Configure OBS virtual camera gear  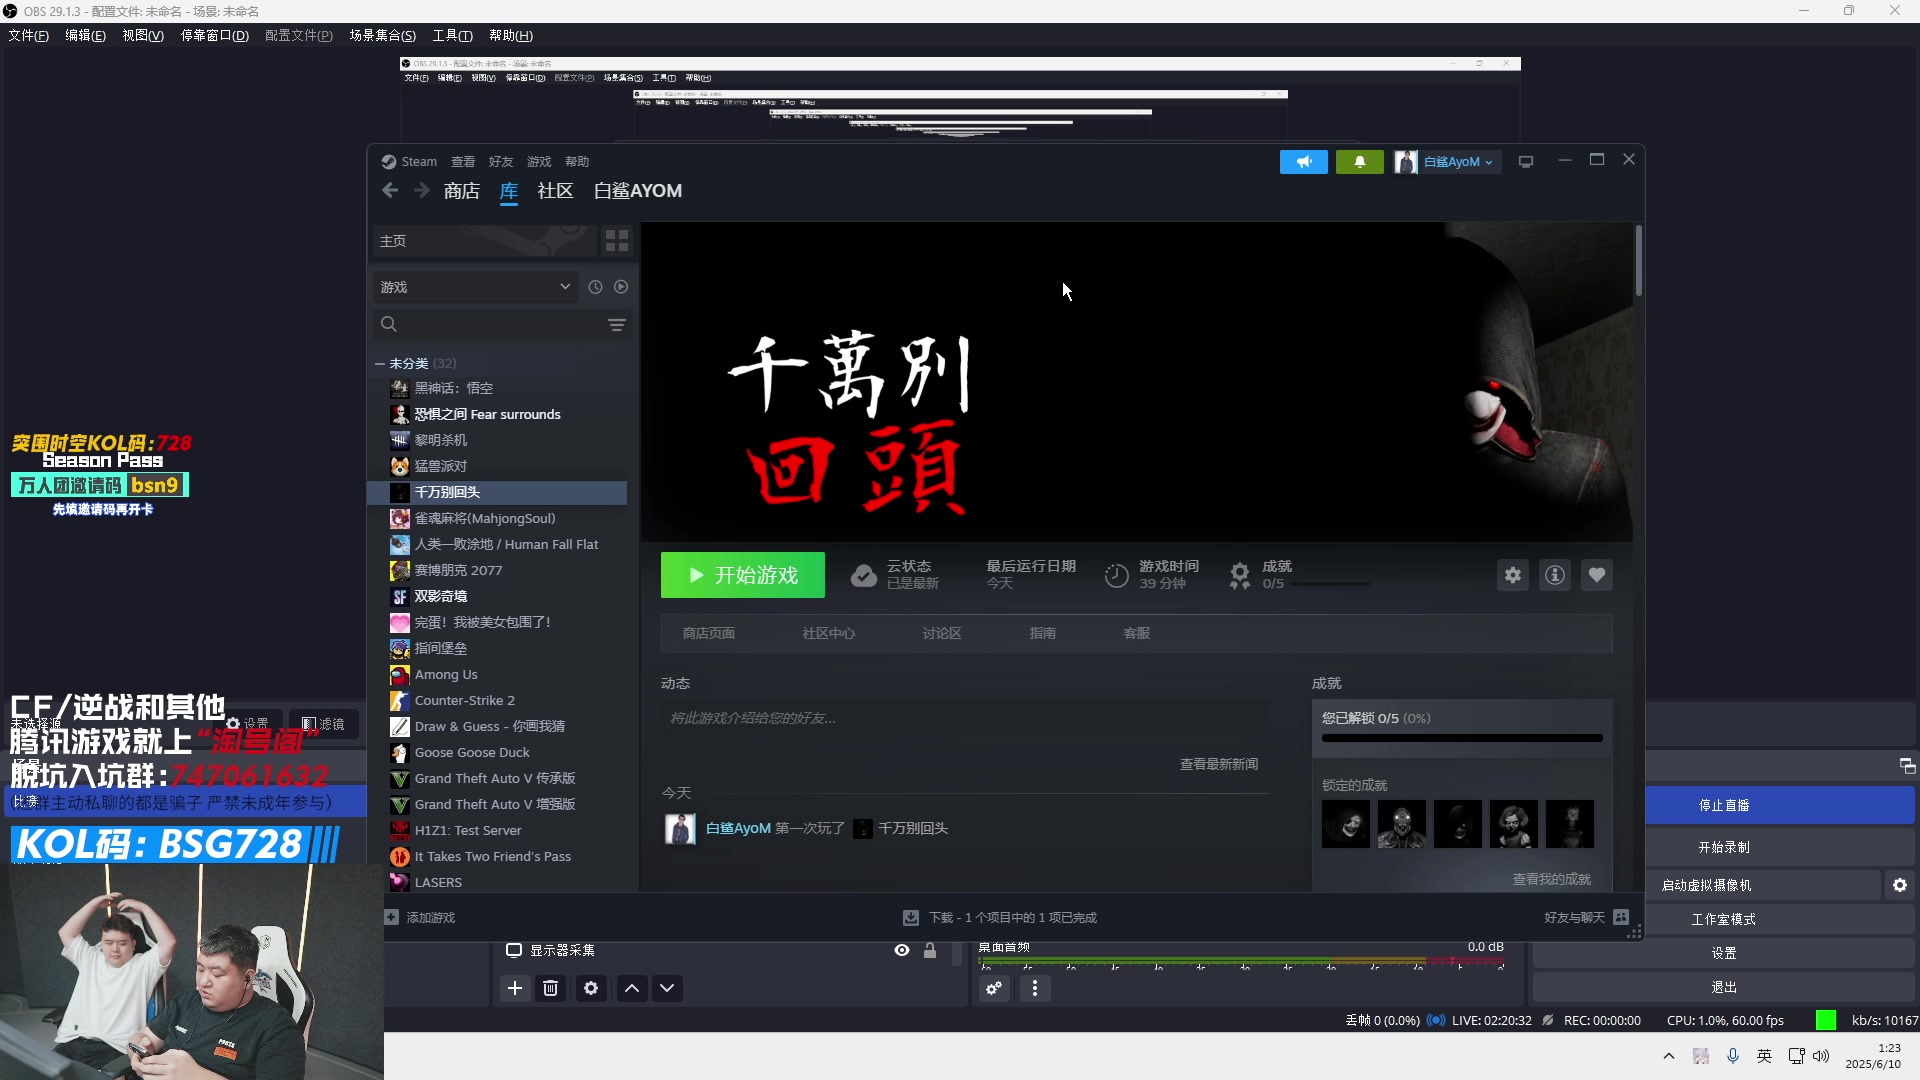pyautogui.click(x=1900, y=885)
